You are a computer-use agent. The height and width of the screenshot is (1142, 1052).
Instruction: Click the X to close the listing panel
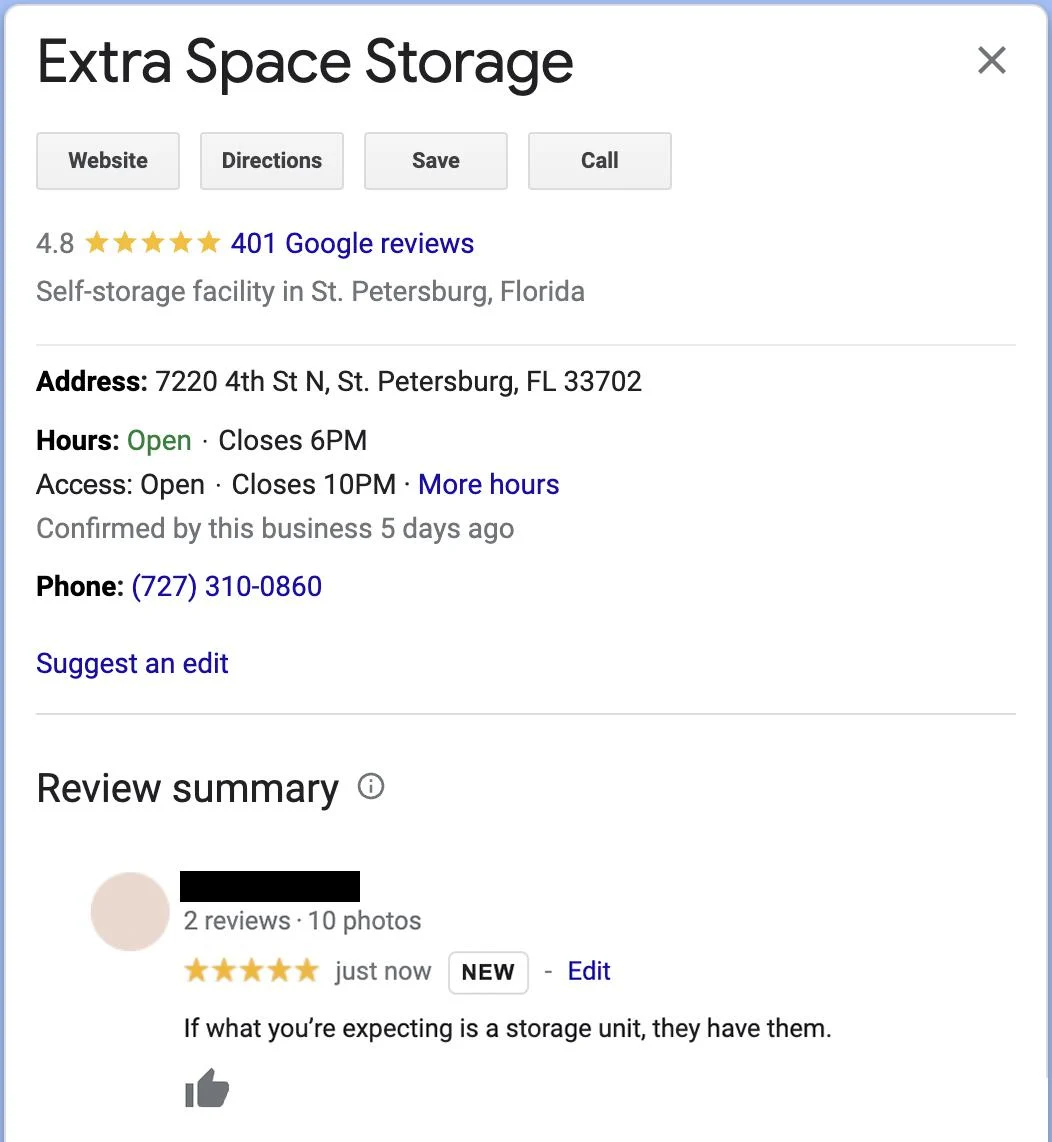point(991,60)
